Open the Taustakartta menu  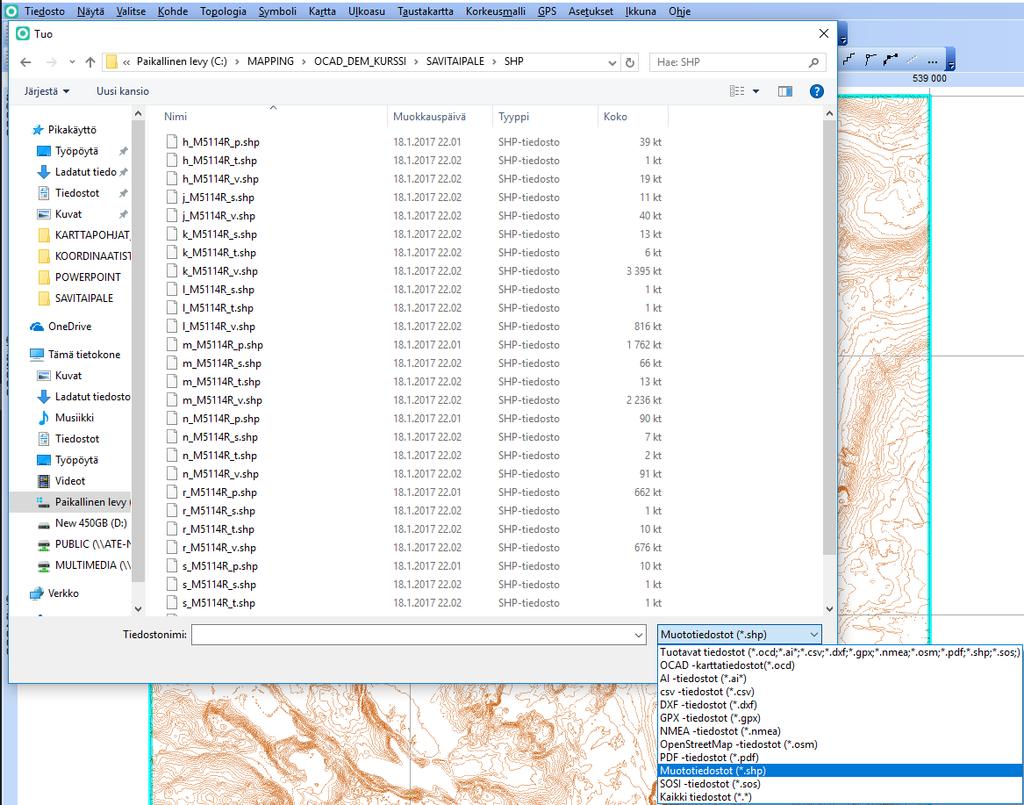[425, 11]
